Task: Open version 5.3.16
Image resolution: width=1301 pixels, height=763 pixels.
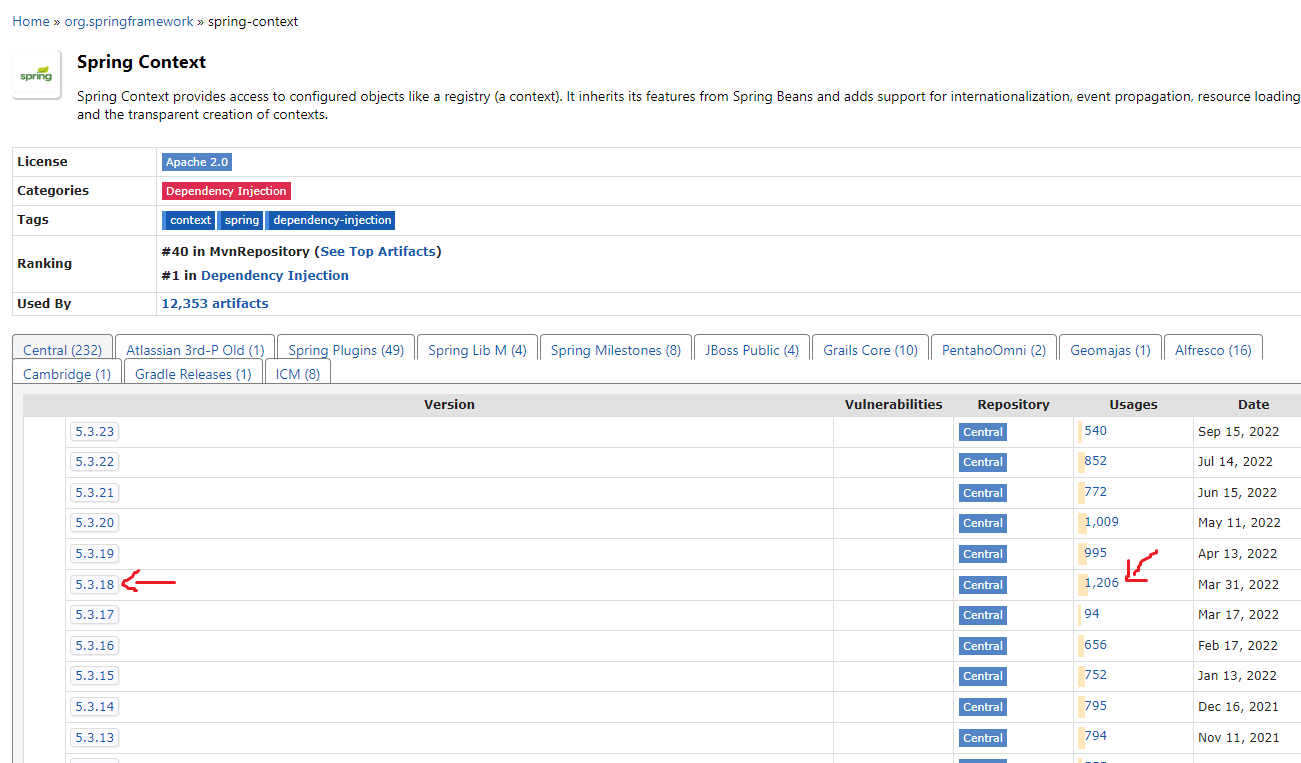Action: tap(94, 646)
